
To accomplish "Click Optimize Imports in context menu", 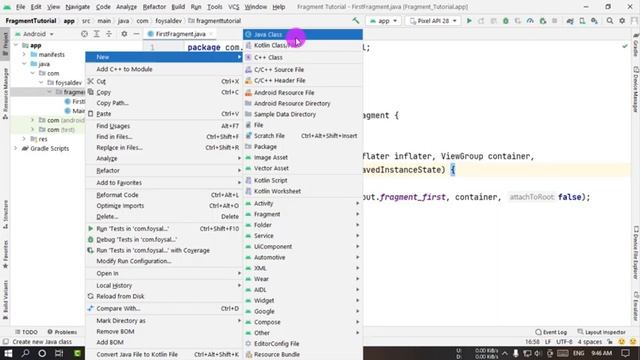I will (x=164, y=206).
